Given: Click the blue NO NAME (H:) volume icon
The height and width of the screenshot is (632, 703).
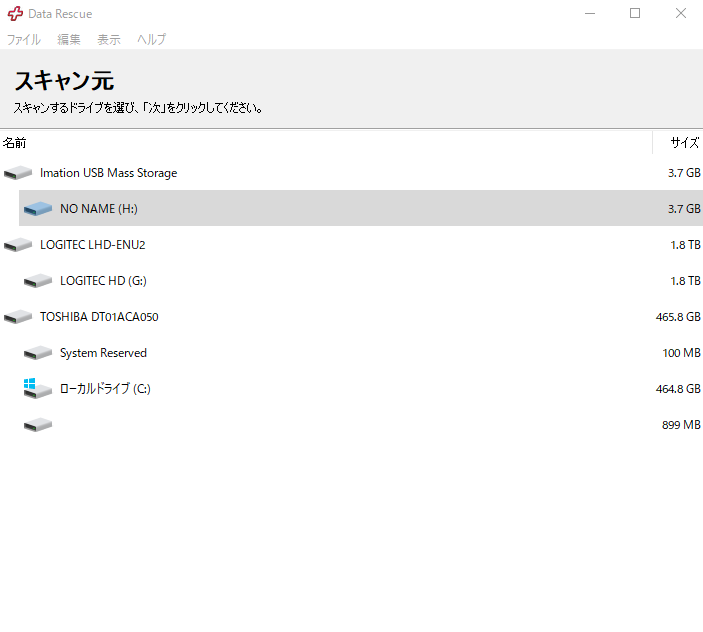Looking at the screenshot, I should tap(37, 209).
